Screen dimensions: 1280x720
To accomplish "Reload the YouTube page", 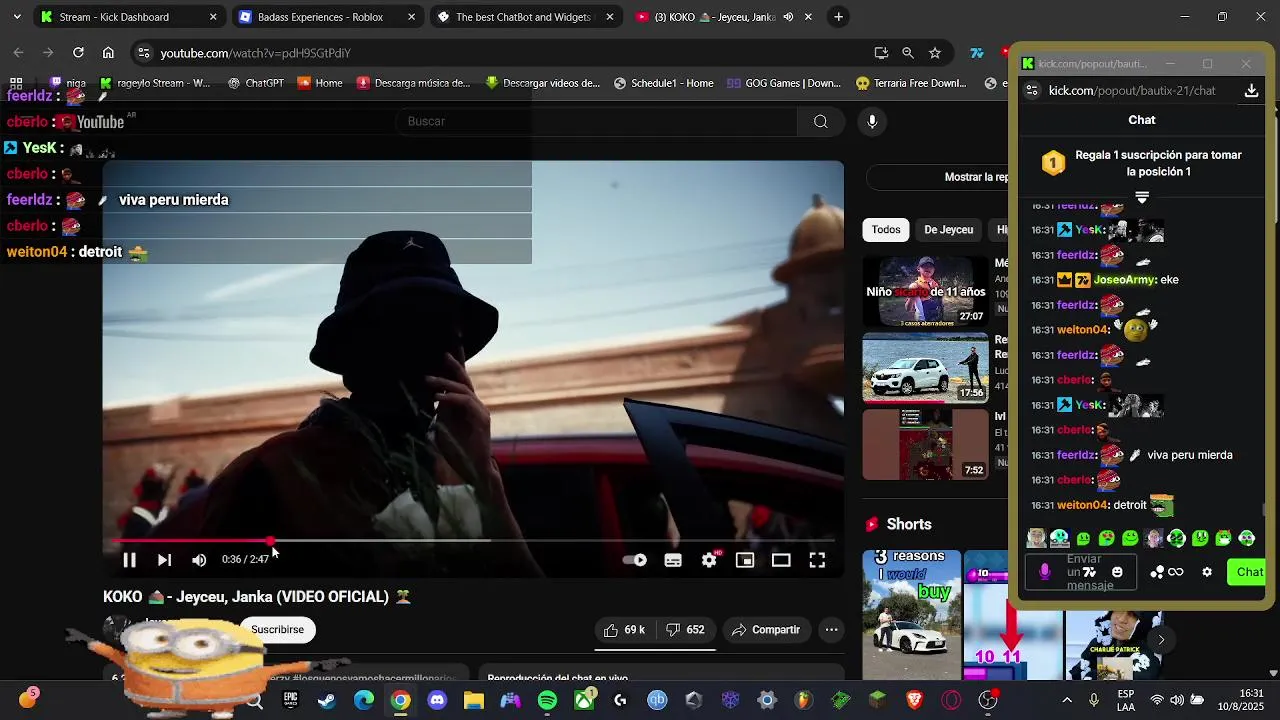I will [x=78, y=53].
